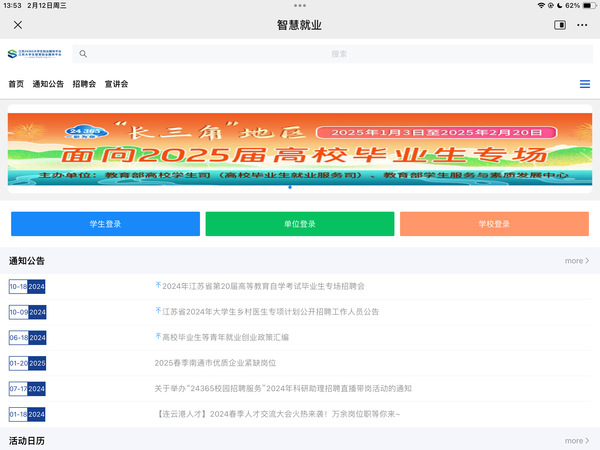Viewport: 600px width, 450px height.
Task: Focus the 搜索 search input field
Action: click(339, 54)
